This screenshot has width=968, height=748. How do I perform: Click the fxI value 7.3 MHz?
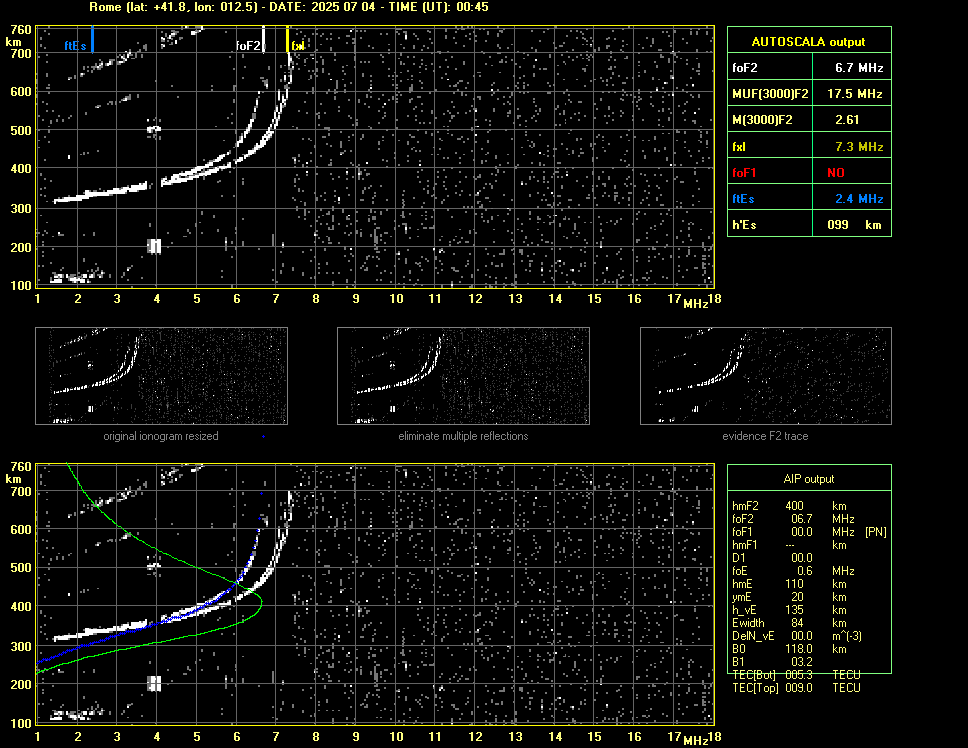pos(859,147)
